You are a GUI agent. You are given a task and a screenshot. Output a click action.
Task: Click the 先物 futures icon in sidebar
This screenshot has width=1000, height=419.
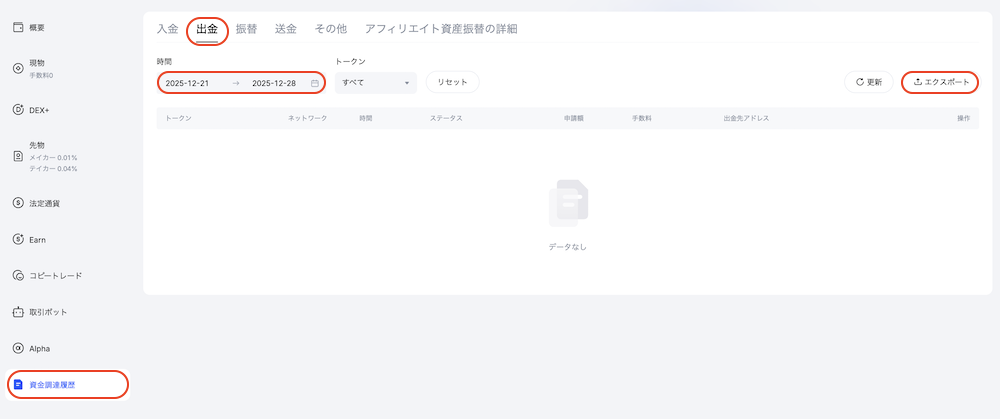[x=18, y=157]
